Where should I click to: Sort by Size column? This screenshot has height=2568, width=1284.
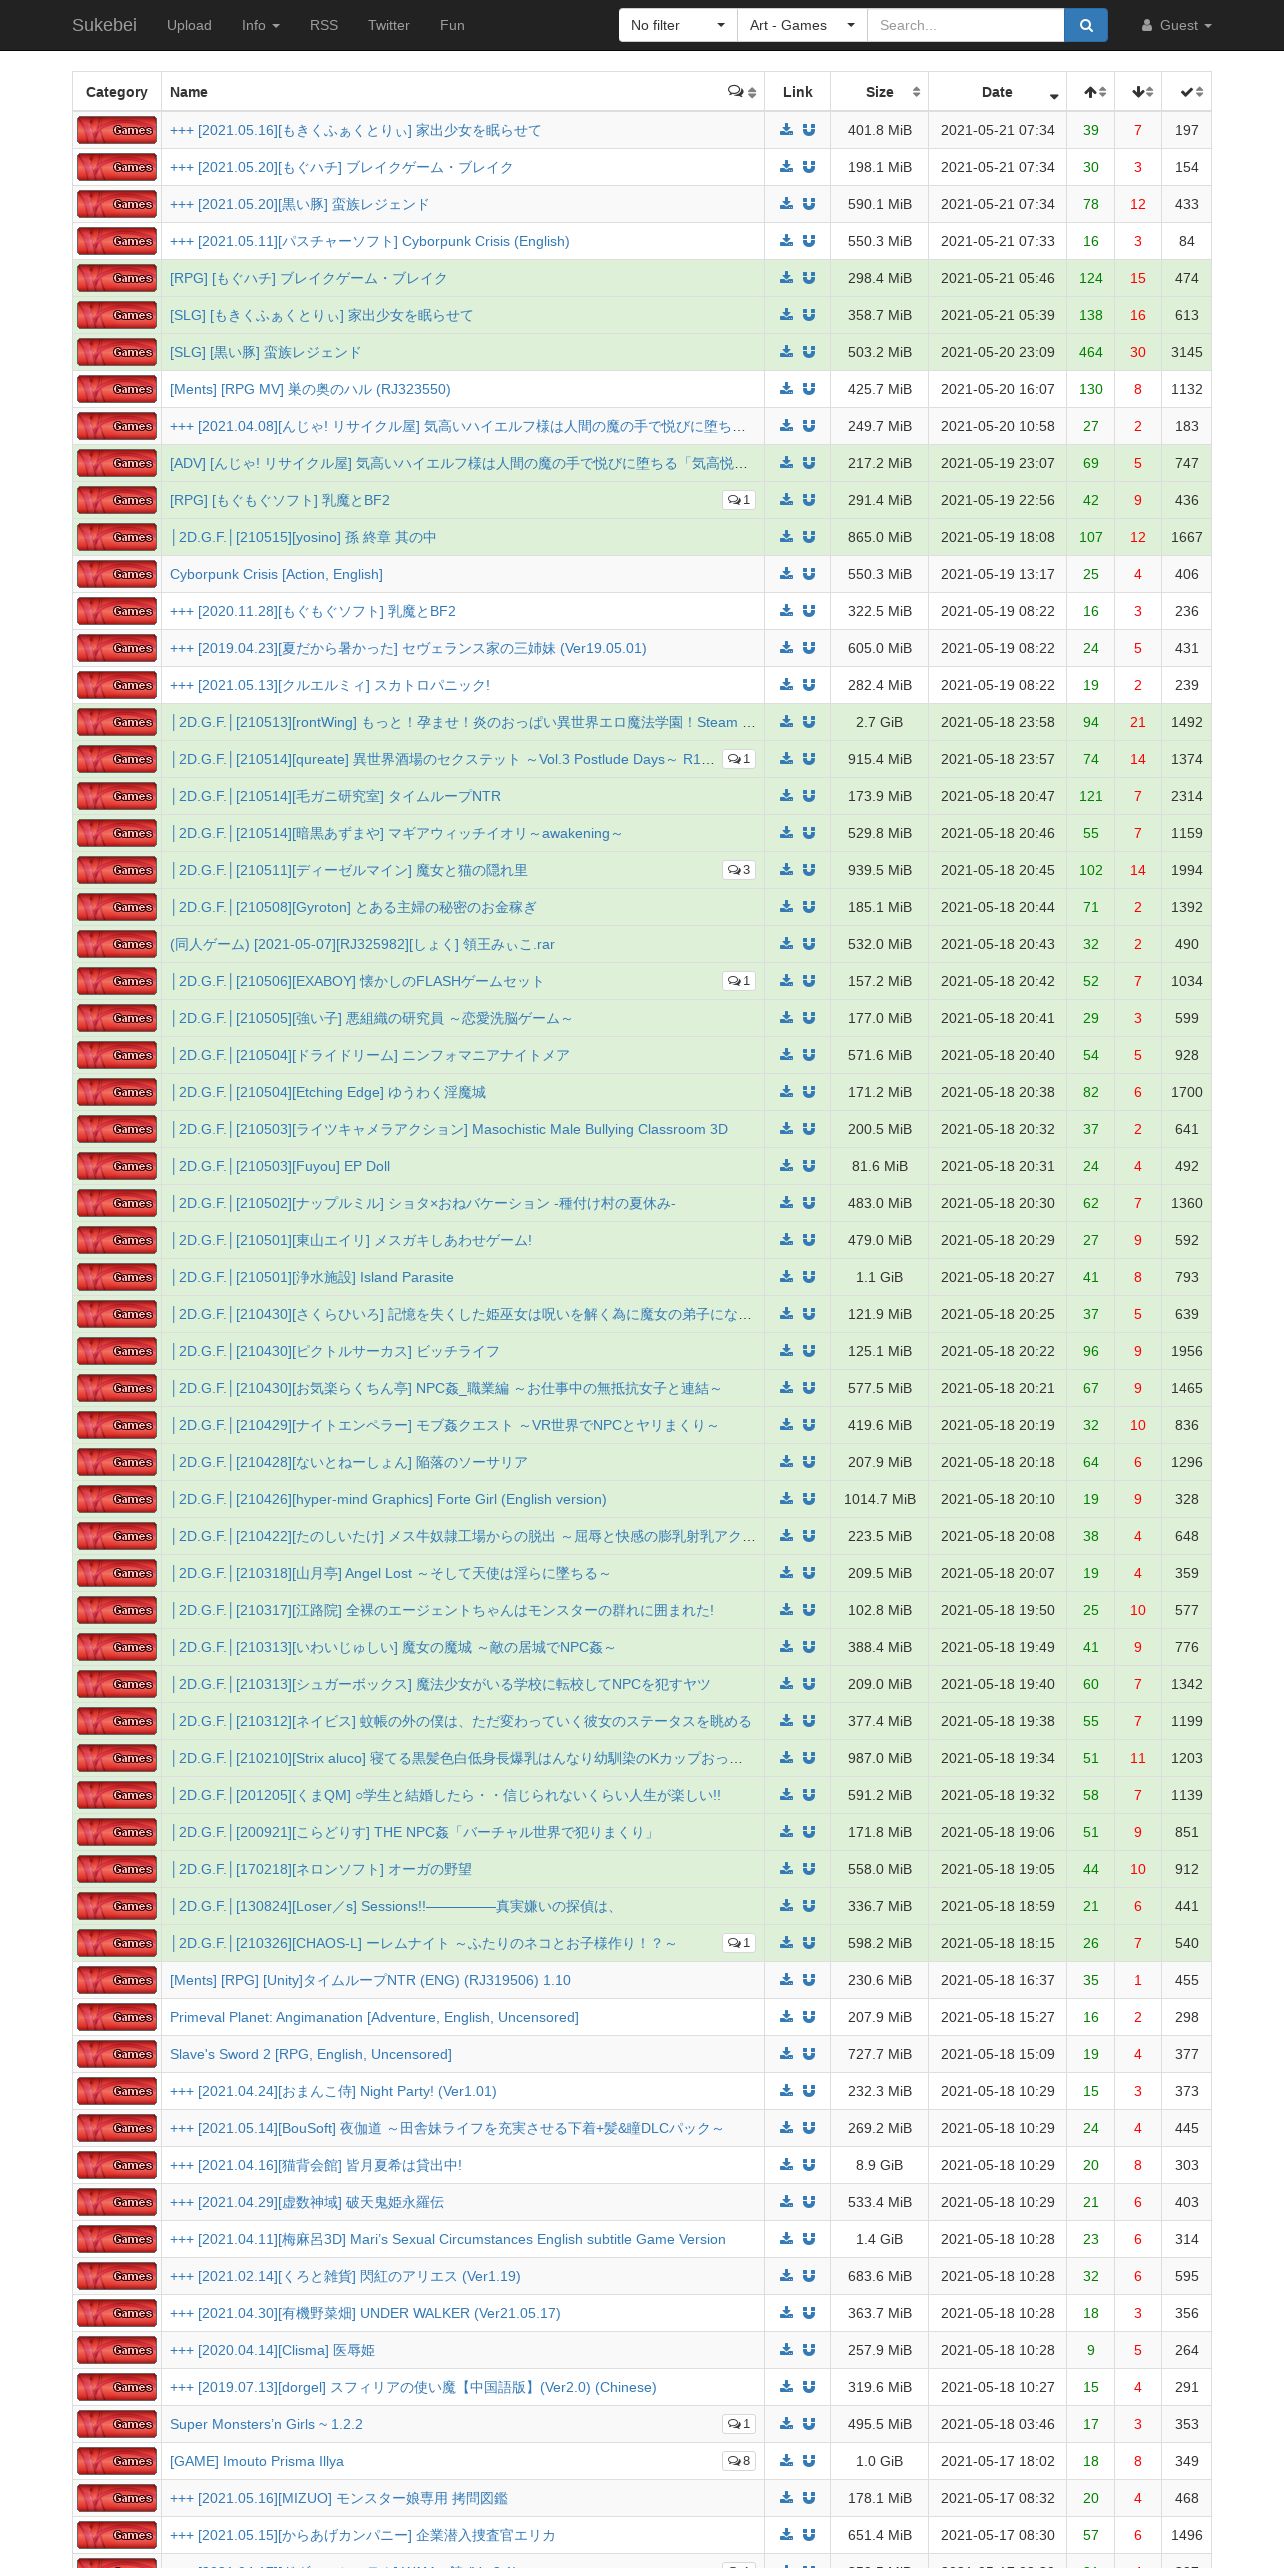879,92
